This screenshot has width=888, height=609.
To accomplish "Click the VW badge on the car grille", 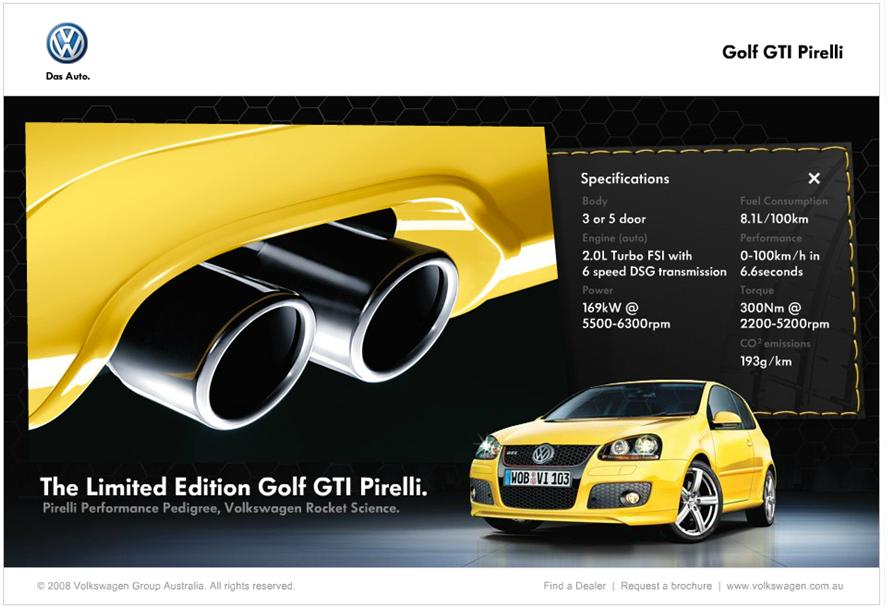I will 542,454.
